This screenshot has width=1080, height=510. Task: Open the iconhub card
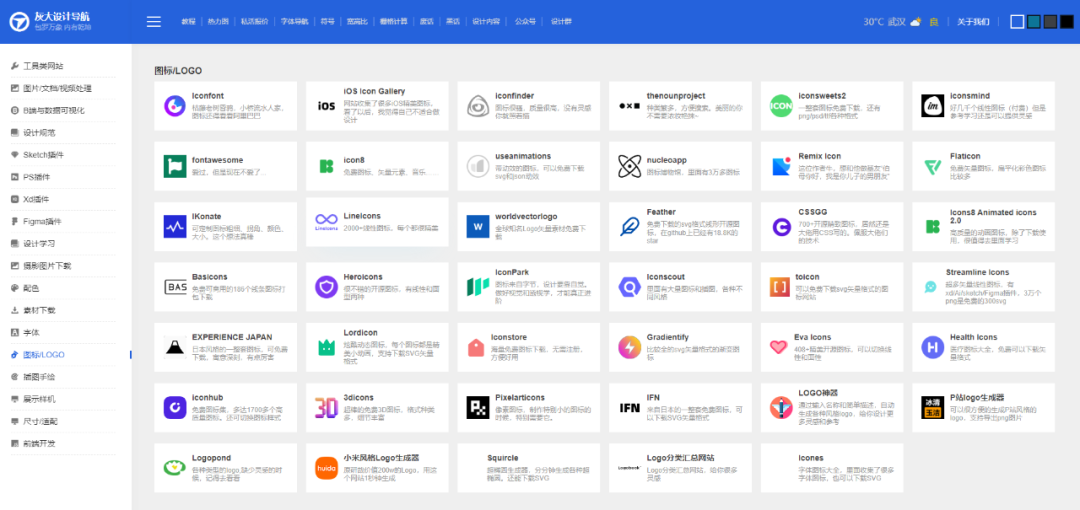pos(226,407)
